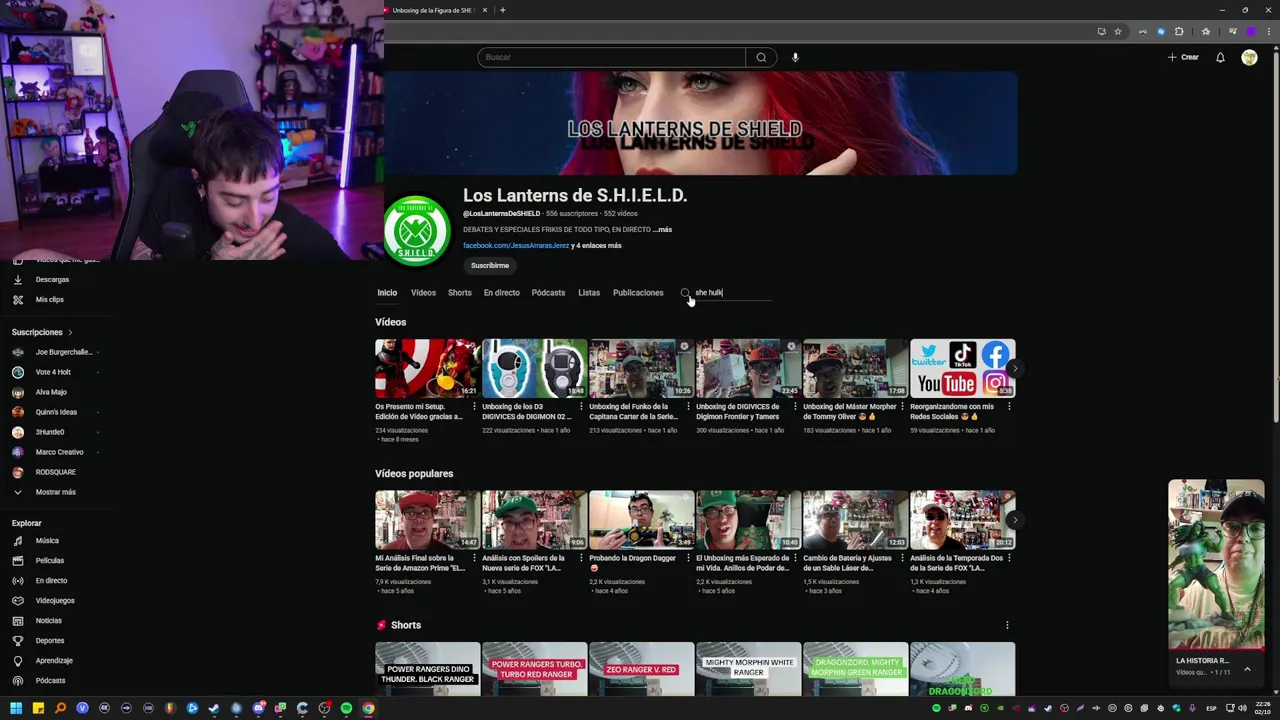Click the miniplayer video preview
Image resolution: width=1280 pixels, height=720 pixels.
tap(1216, 565)
